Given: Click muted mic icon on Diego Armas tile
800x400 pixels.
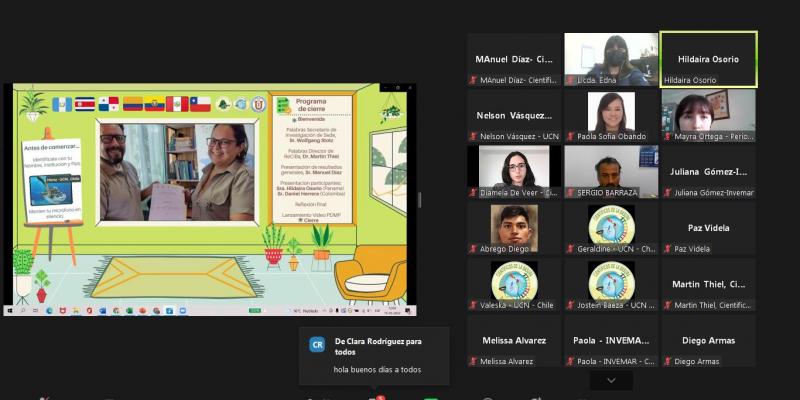Looking at the screenshot, I should click(668, 362).
